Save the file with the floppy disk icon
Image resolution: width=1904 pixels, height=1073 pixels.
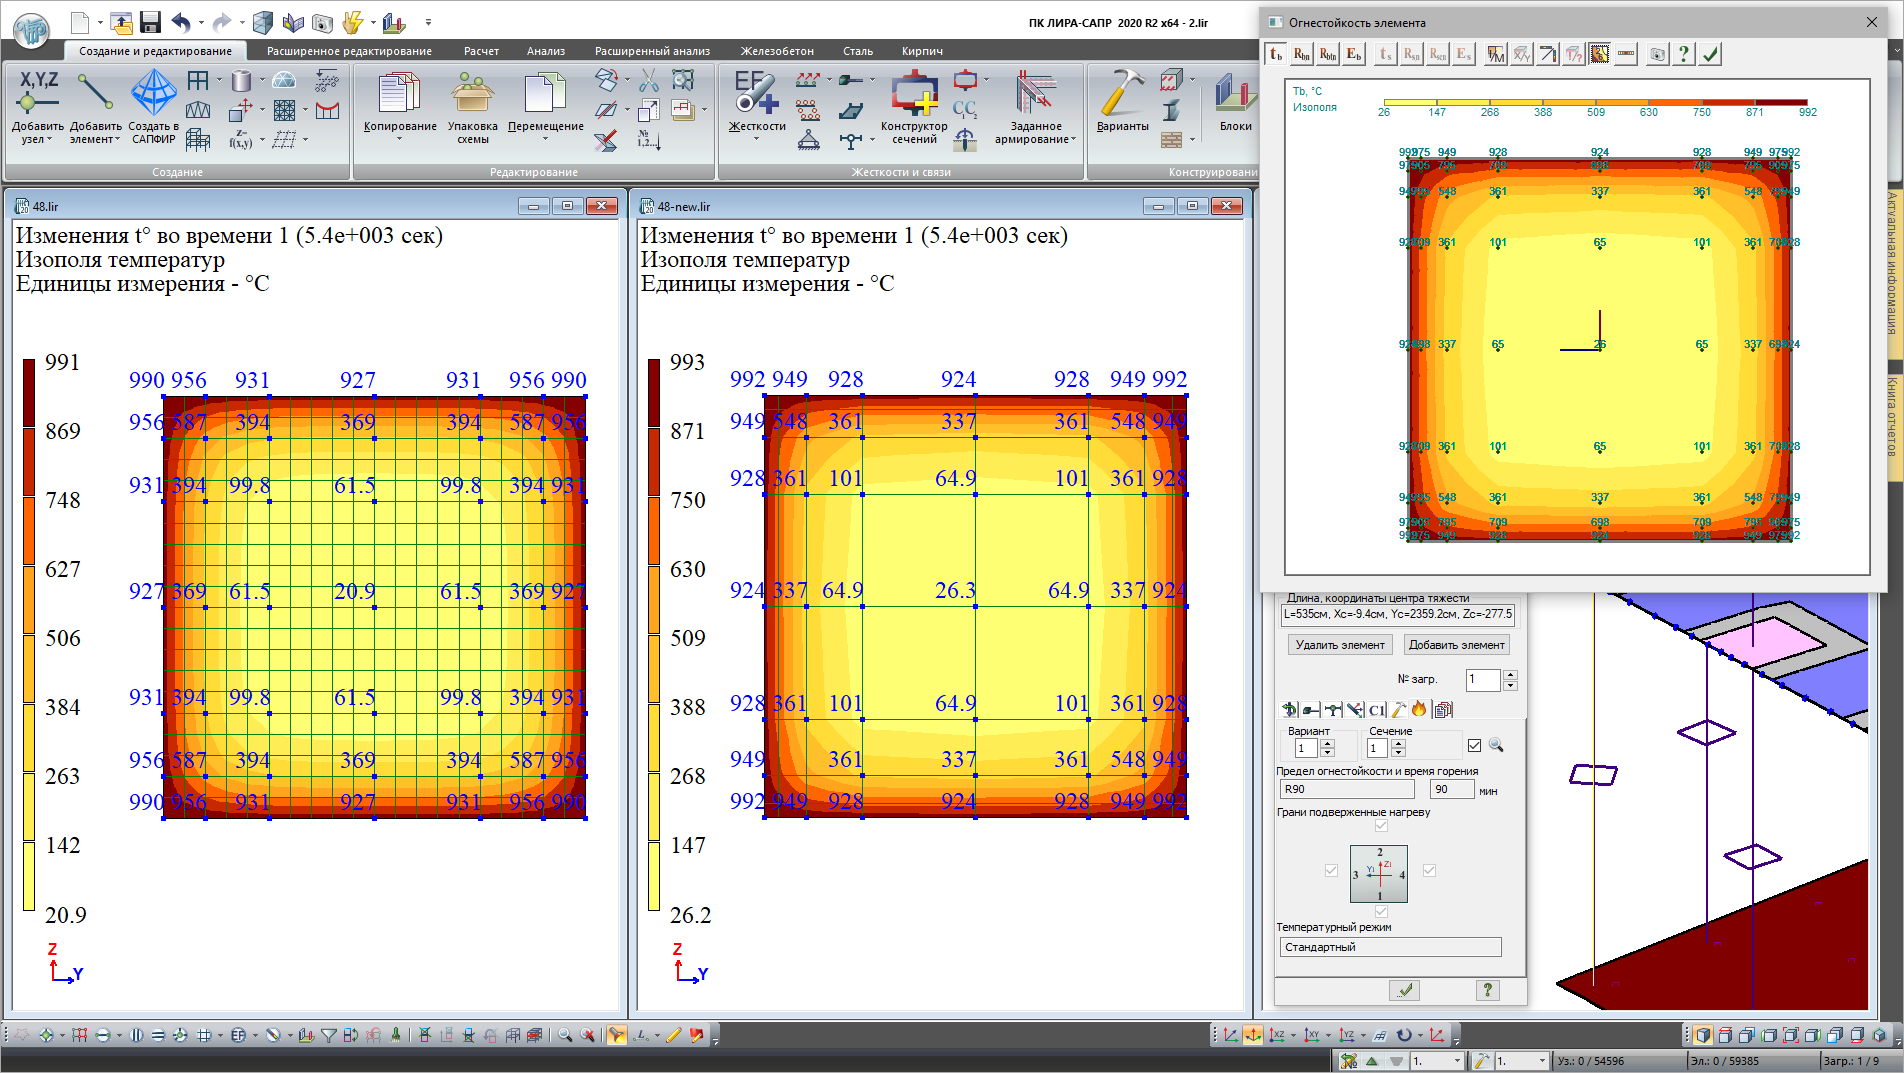pos(150,22)
